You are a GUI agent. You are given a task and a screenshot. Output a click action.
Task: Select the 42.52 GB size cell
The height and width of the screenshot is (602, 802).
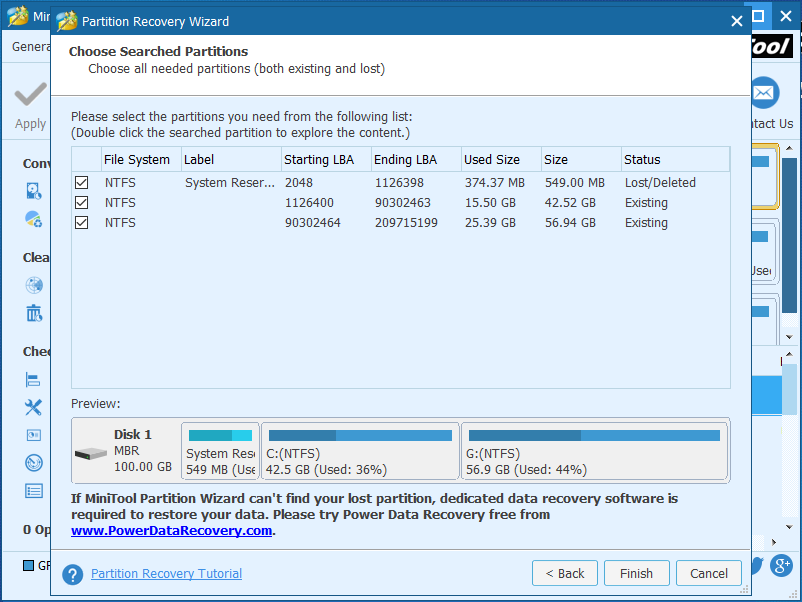[570, 203]
